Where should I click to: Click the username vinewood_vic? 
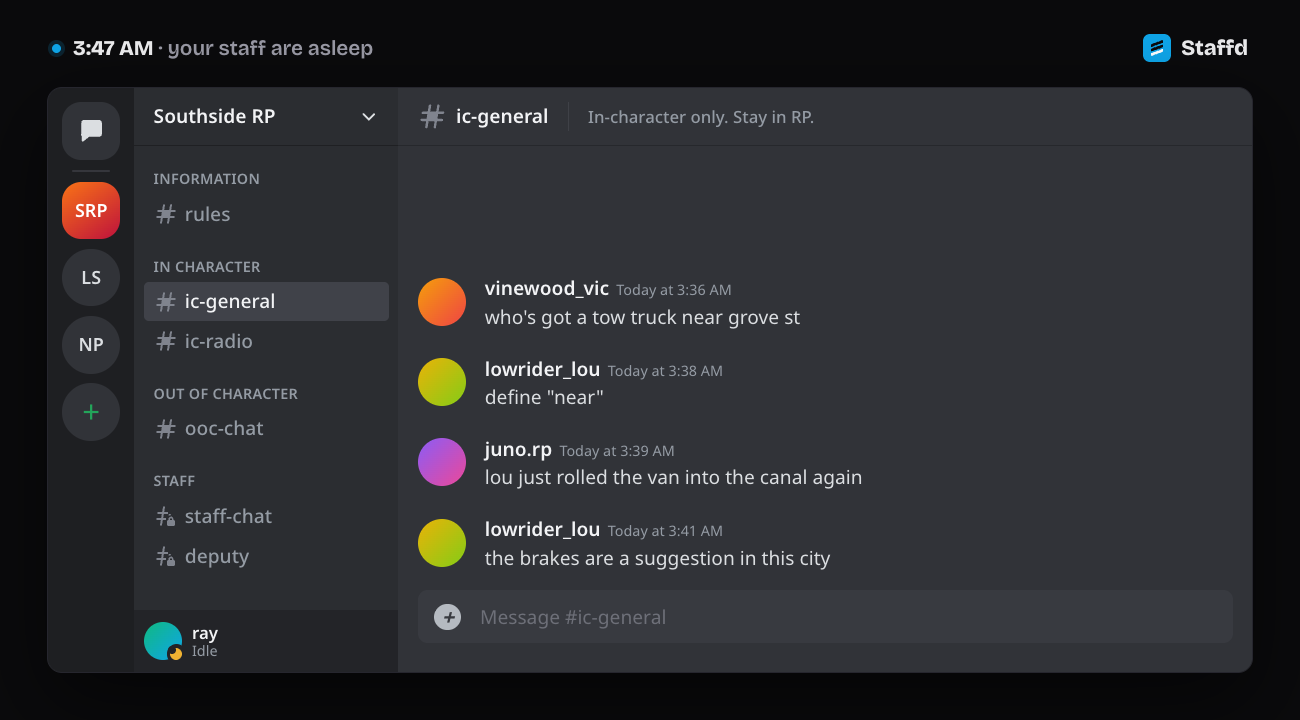pyautogui.click(x=546, y=288)
